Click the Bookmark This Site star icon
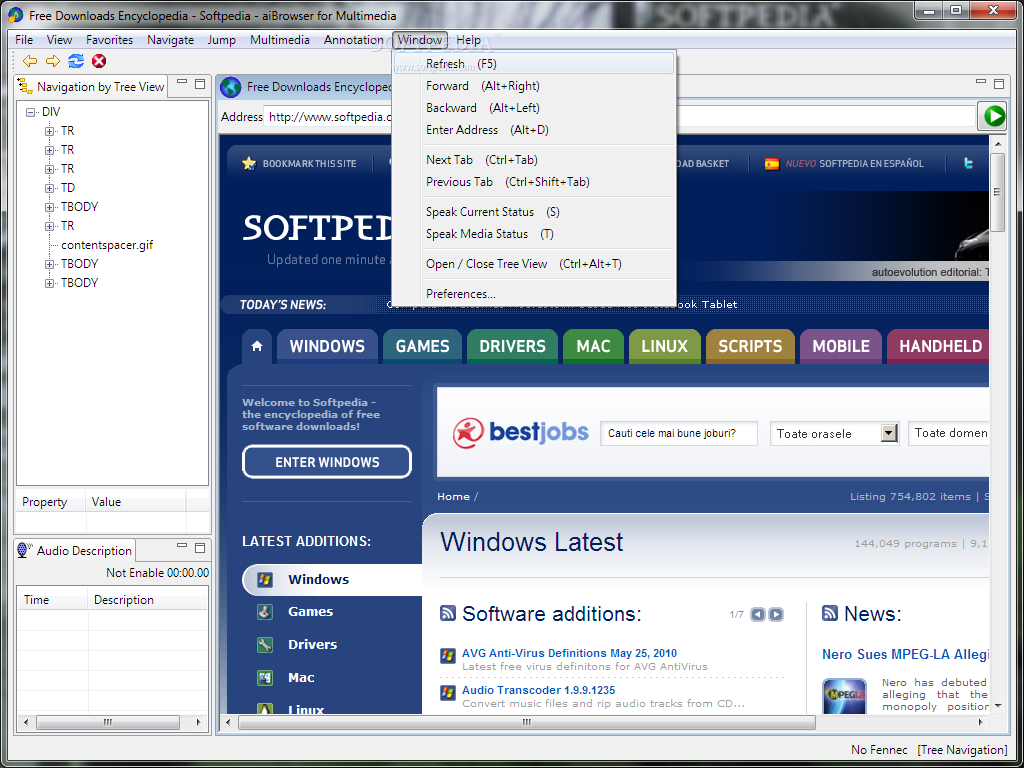The height and width of the screenshot is (768, 1024). click(x=249, y=163)
